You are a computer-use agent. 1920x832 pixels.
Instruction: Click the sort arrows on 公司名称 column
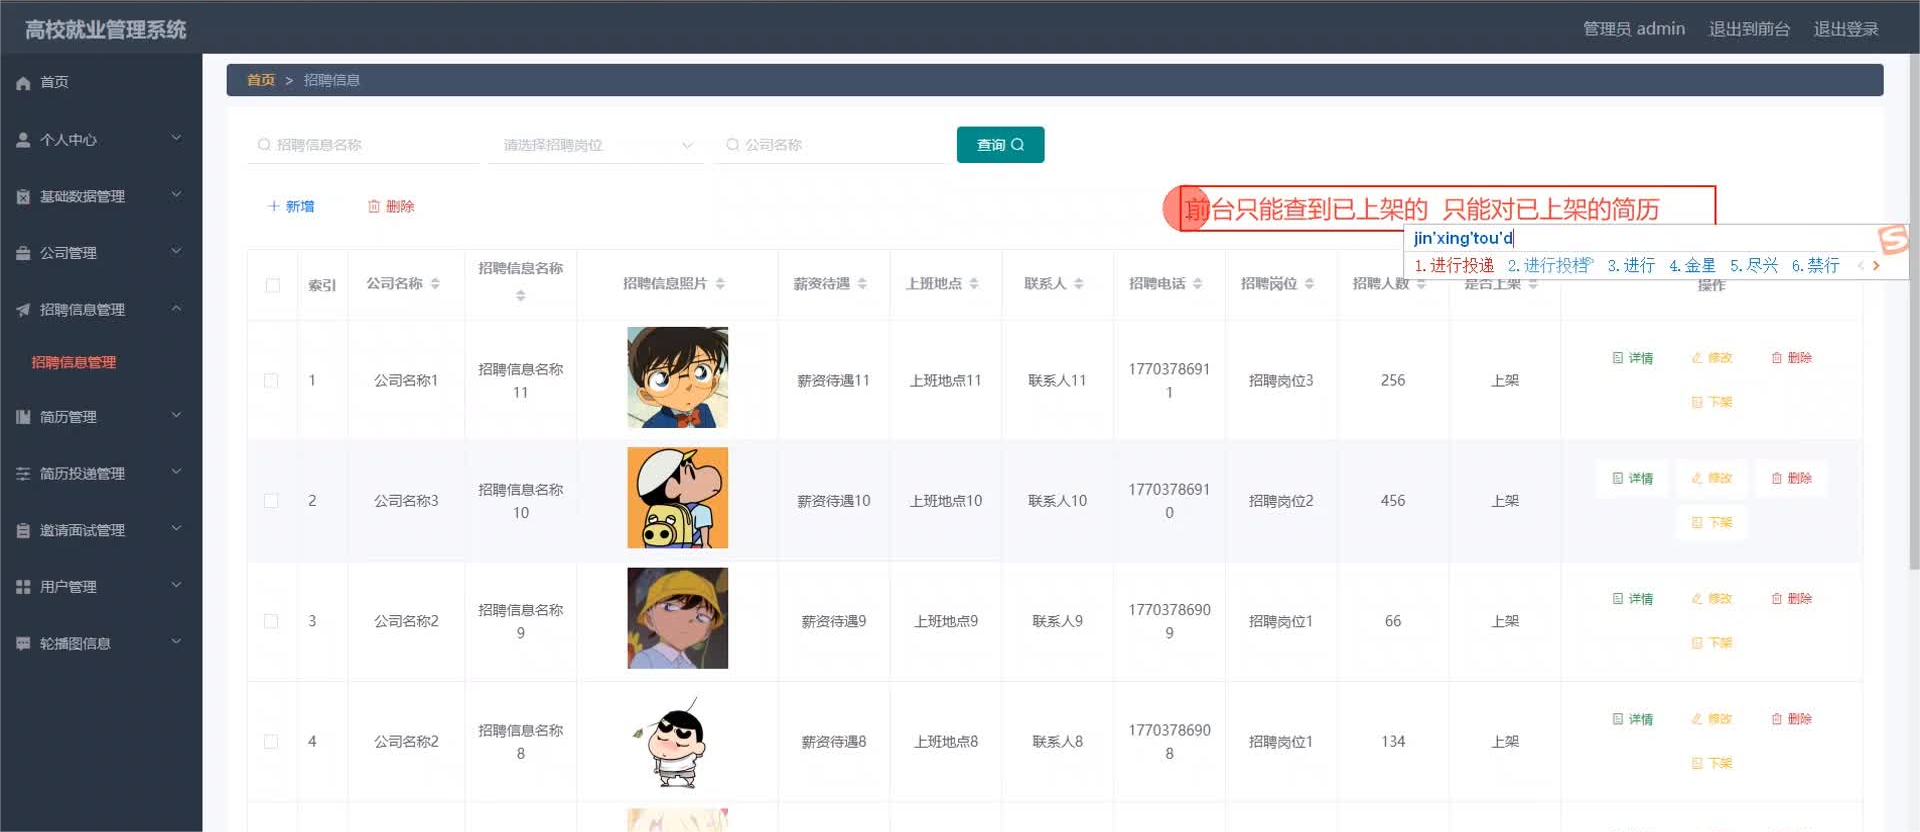tap(435, 284)
